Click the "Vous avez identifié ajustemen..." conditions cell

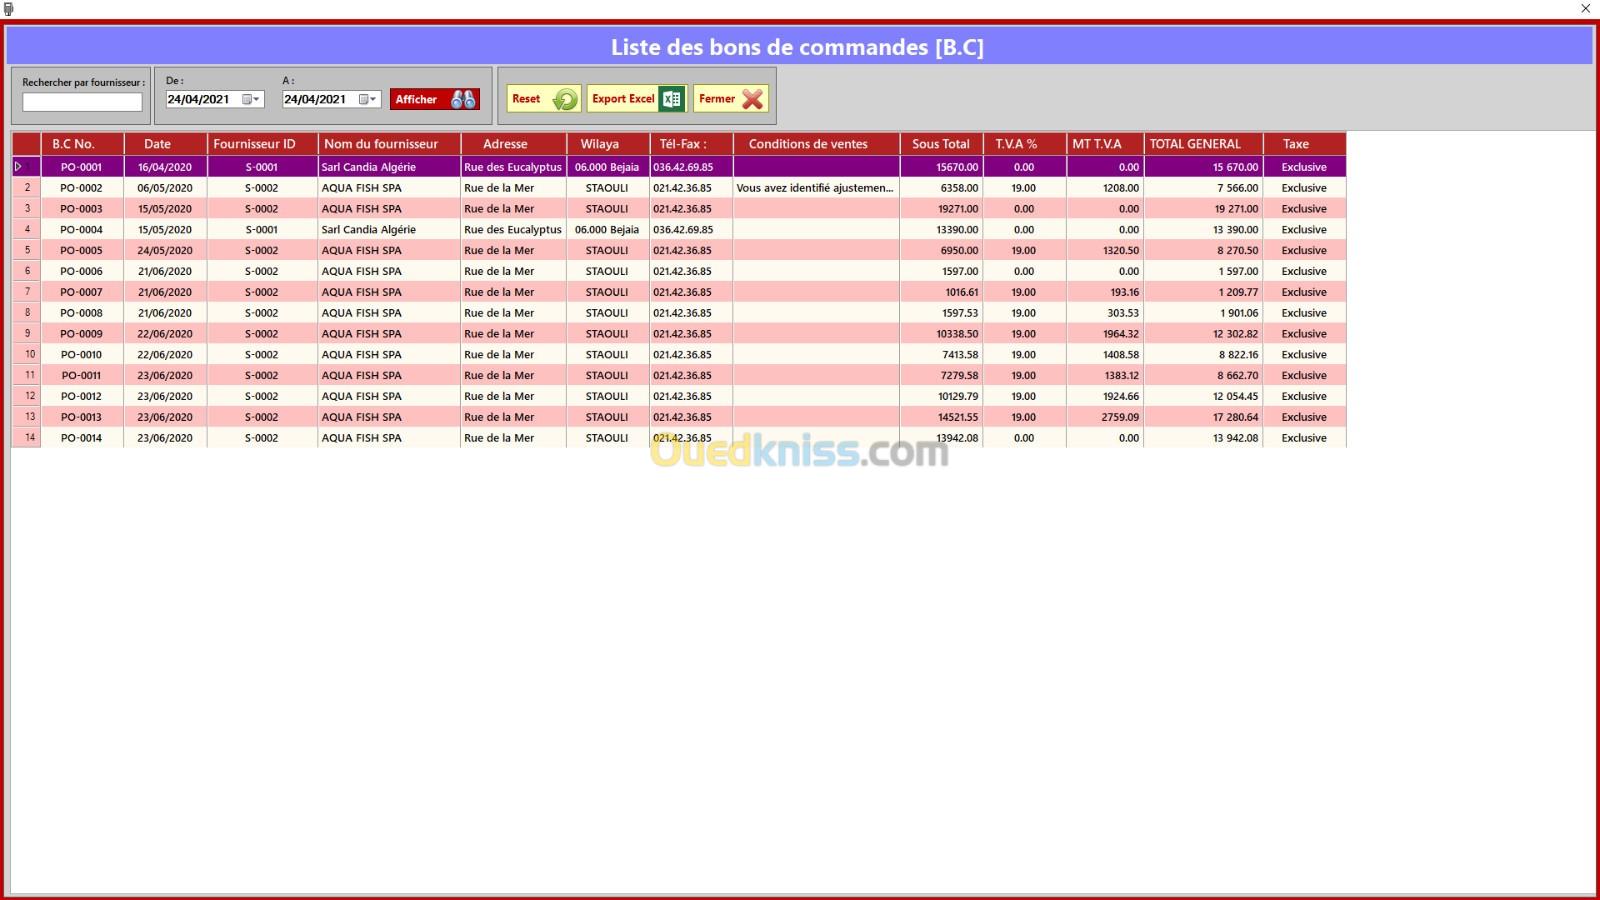[815, 188]
